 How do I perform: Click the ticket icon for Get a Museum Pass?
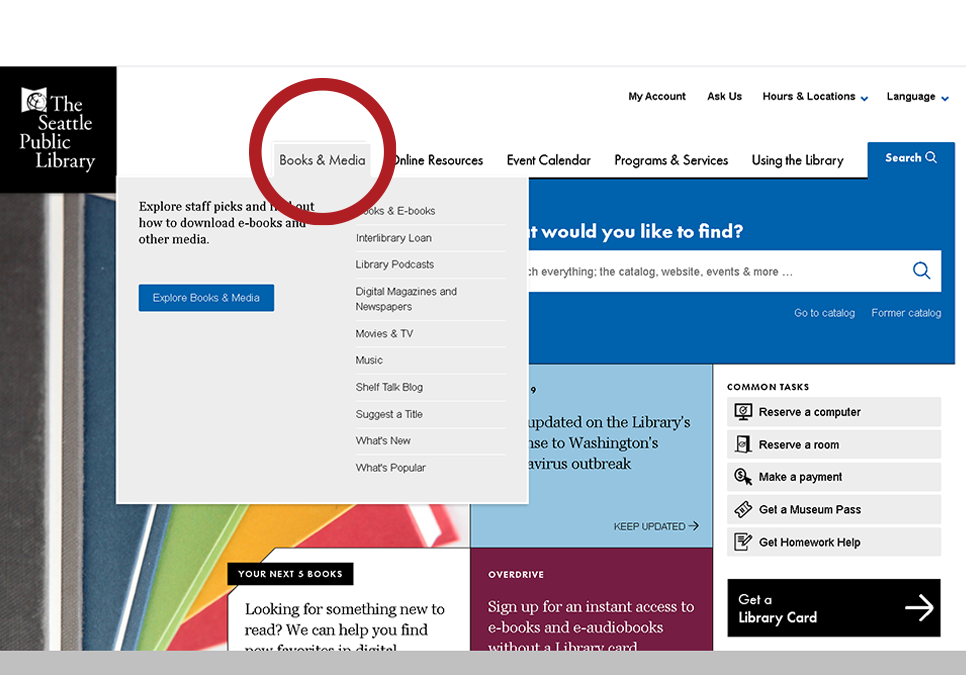[x=743, y=509]
